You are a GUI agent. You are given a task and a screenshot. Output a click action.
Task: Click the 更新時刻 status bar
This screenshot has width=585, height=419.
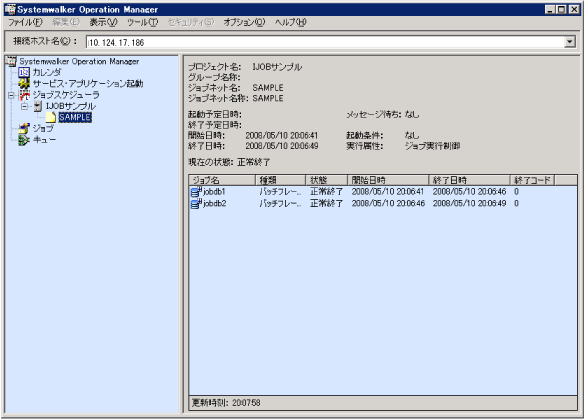pyautogui.click(x=383, y=403)
